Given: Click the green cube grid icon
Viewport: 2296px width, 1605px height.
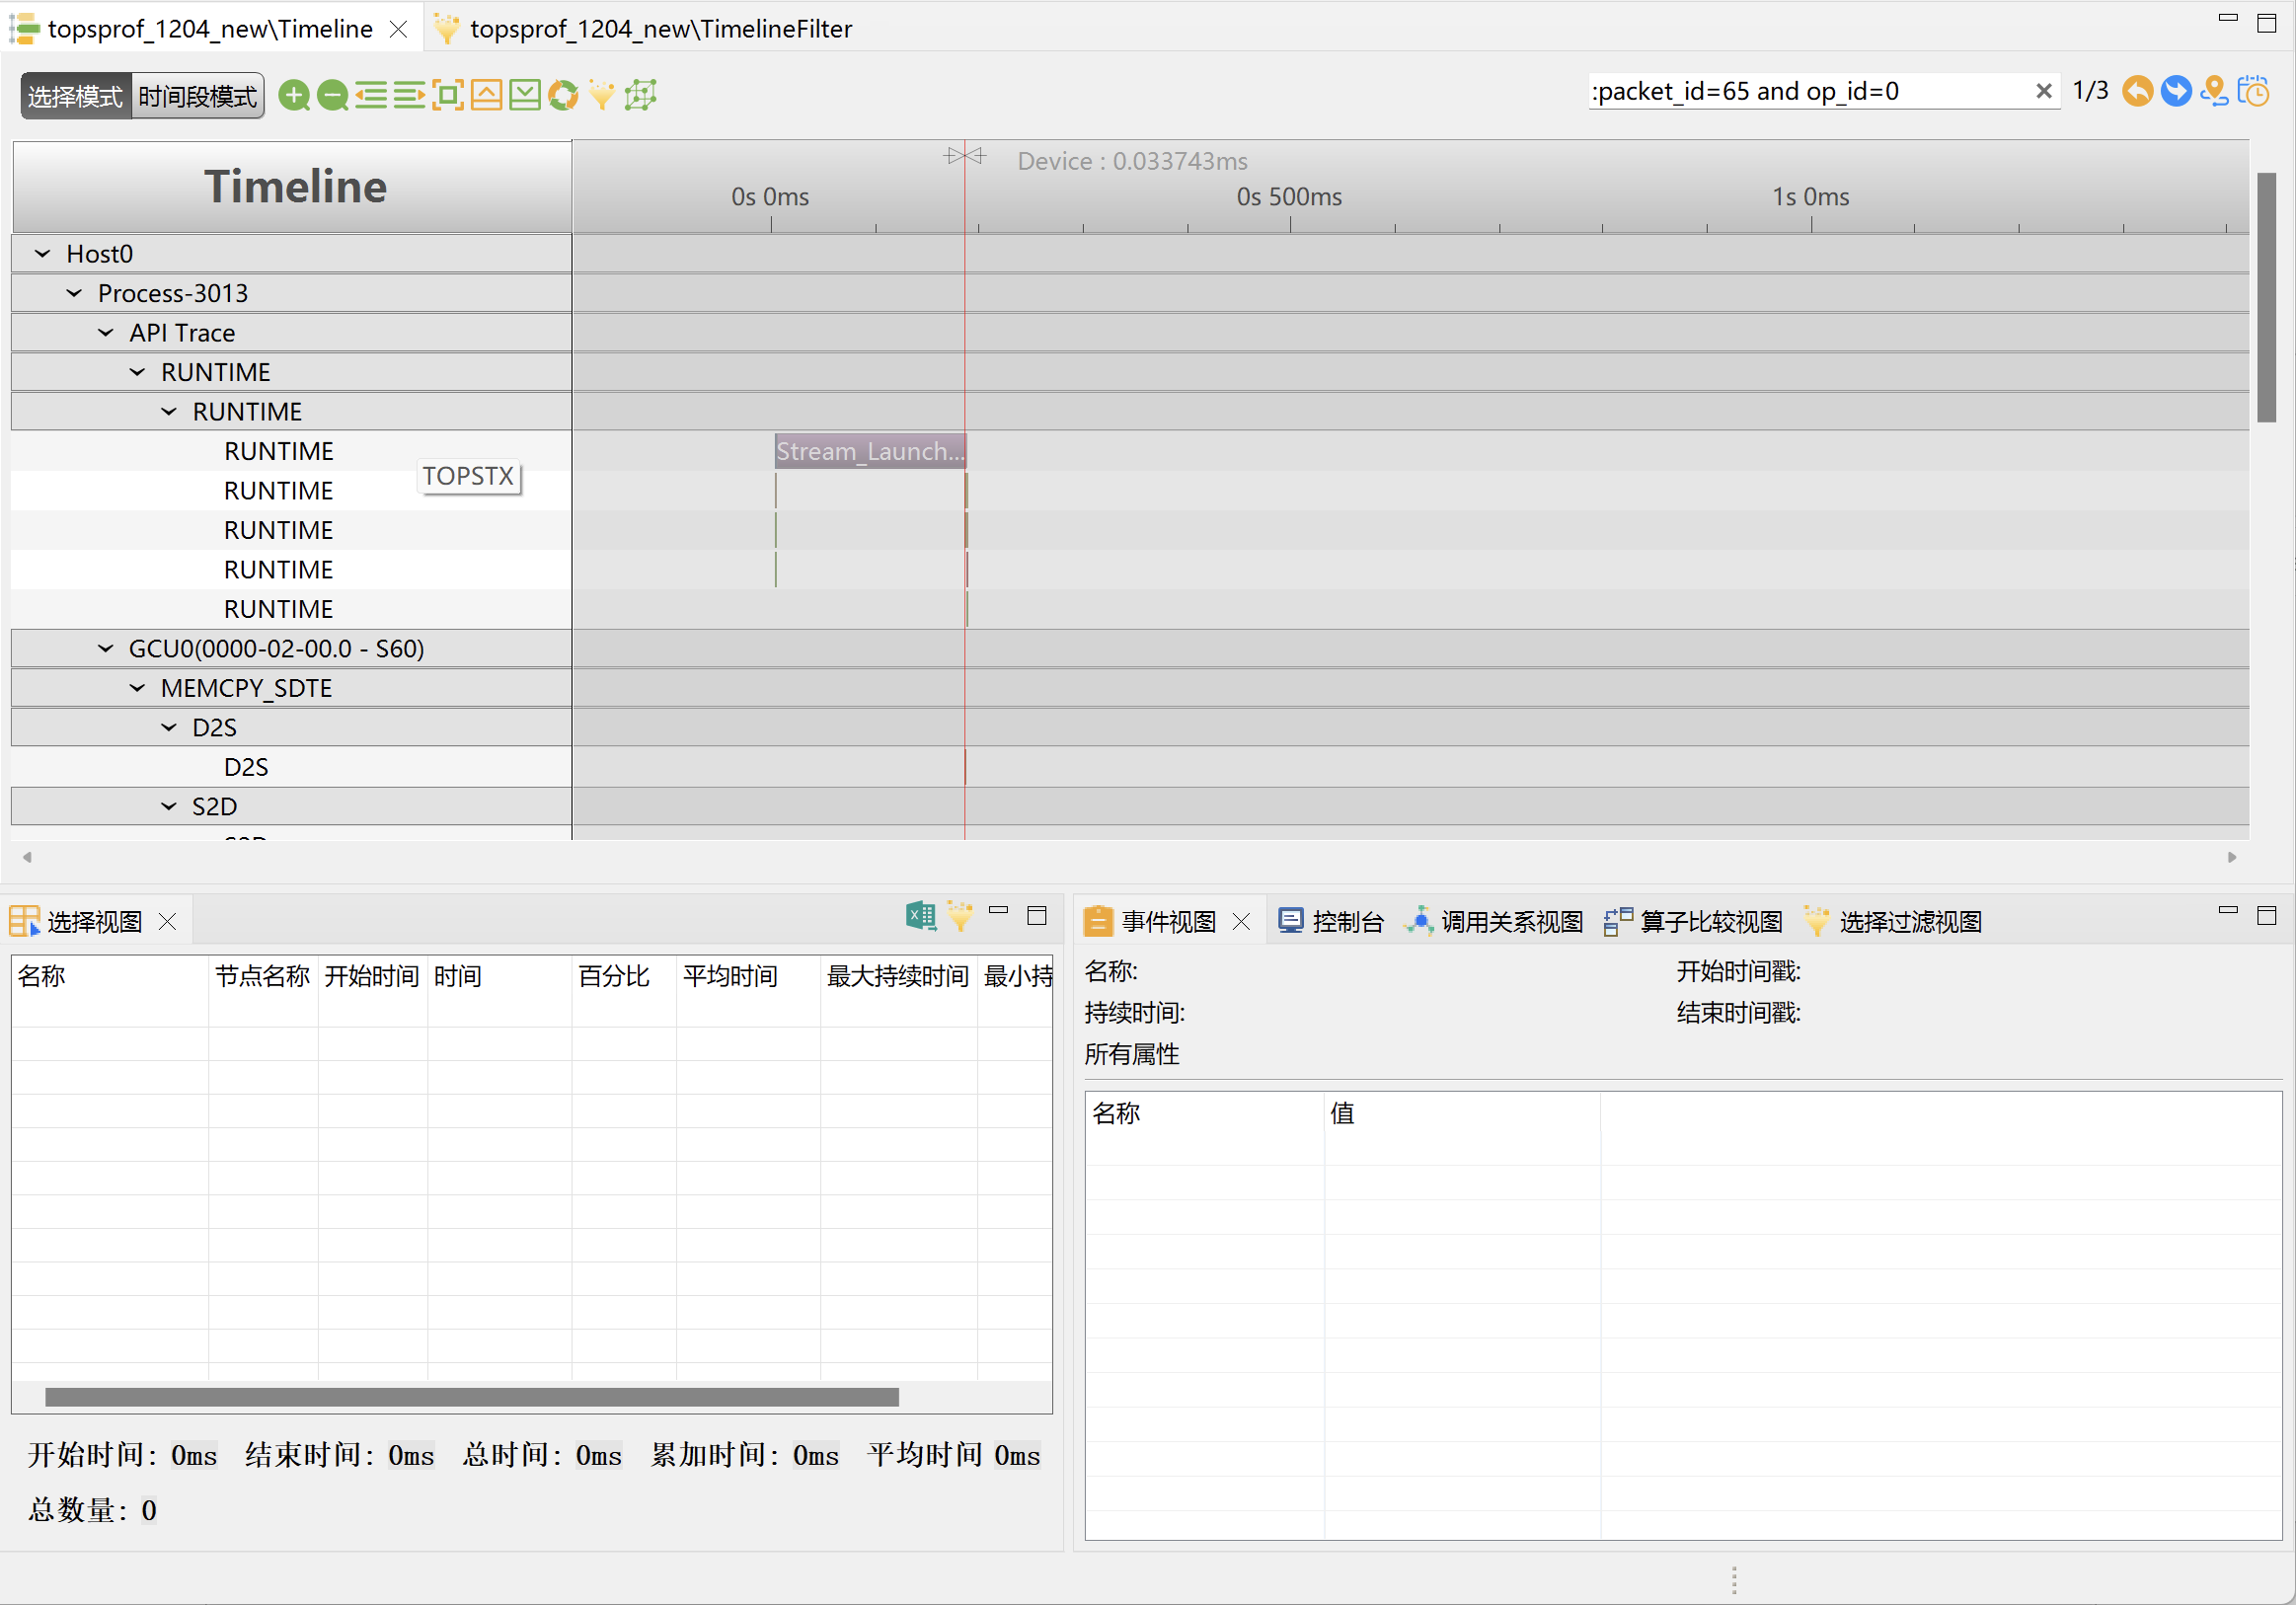Looking at the screenshot, I should (x=641, y=96).
